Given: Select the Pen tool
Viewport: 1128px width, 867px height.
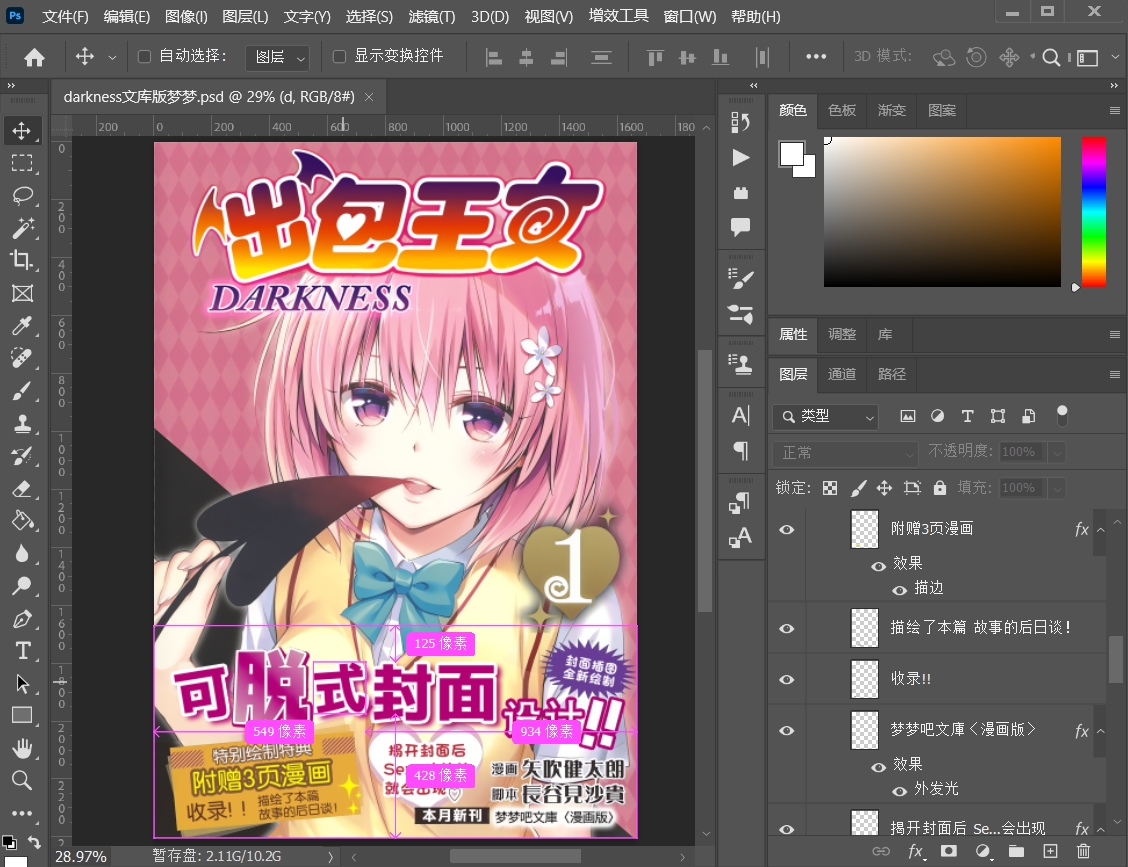Looking at the screenshot, I should pos(22,618).
